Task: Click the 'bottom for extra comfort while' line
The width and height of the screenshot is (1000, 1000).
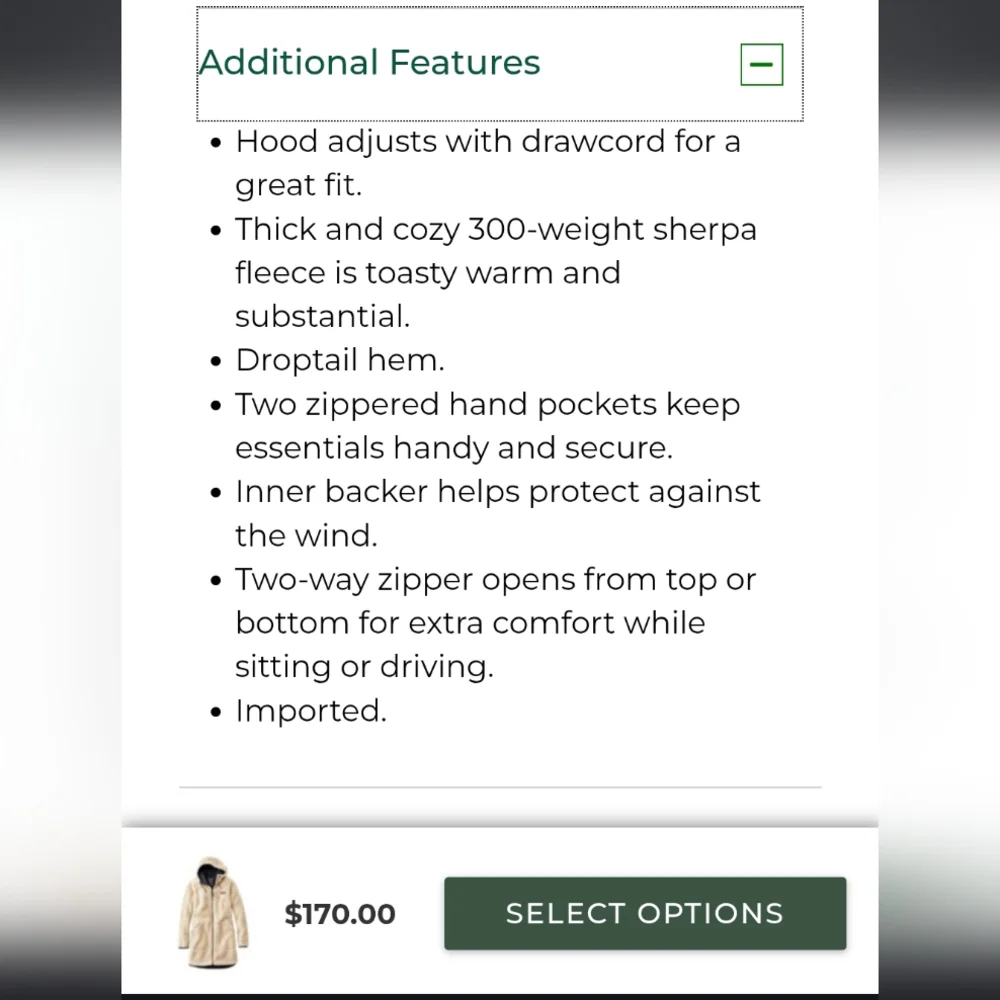Action: click(x=470, y=623)
